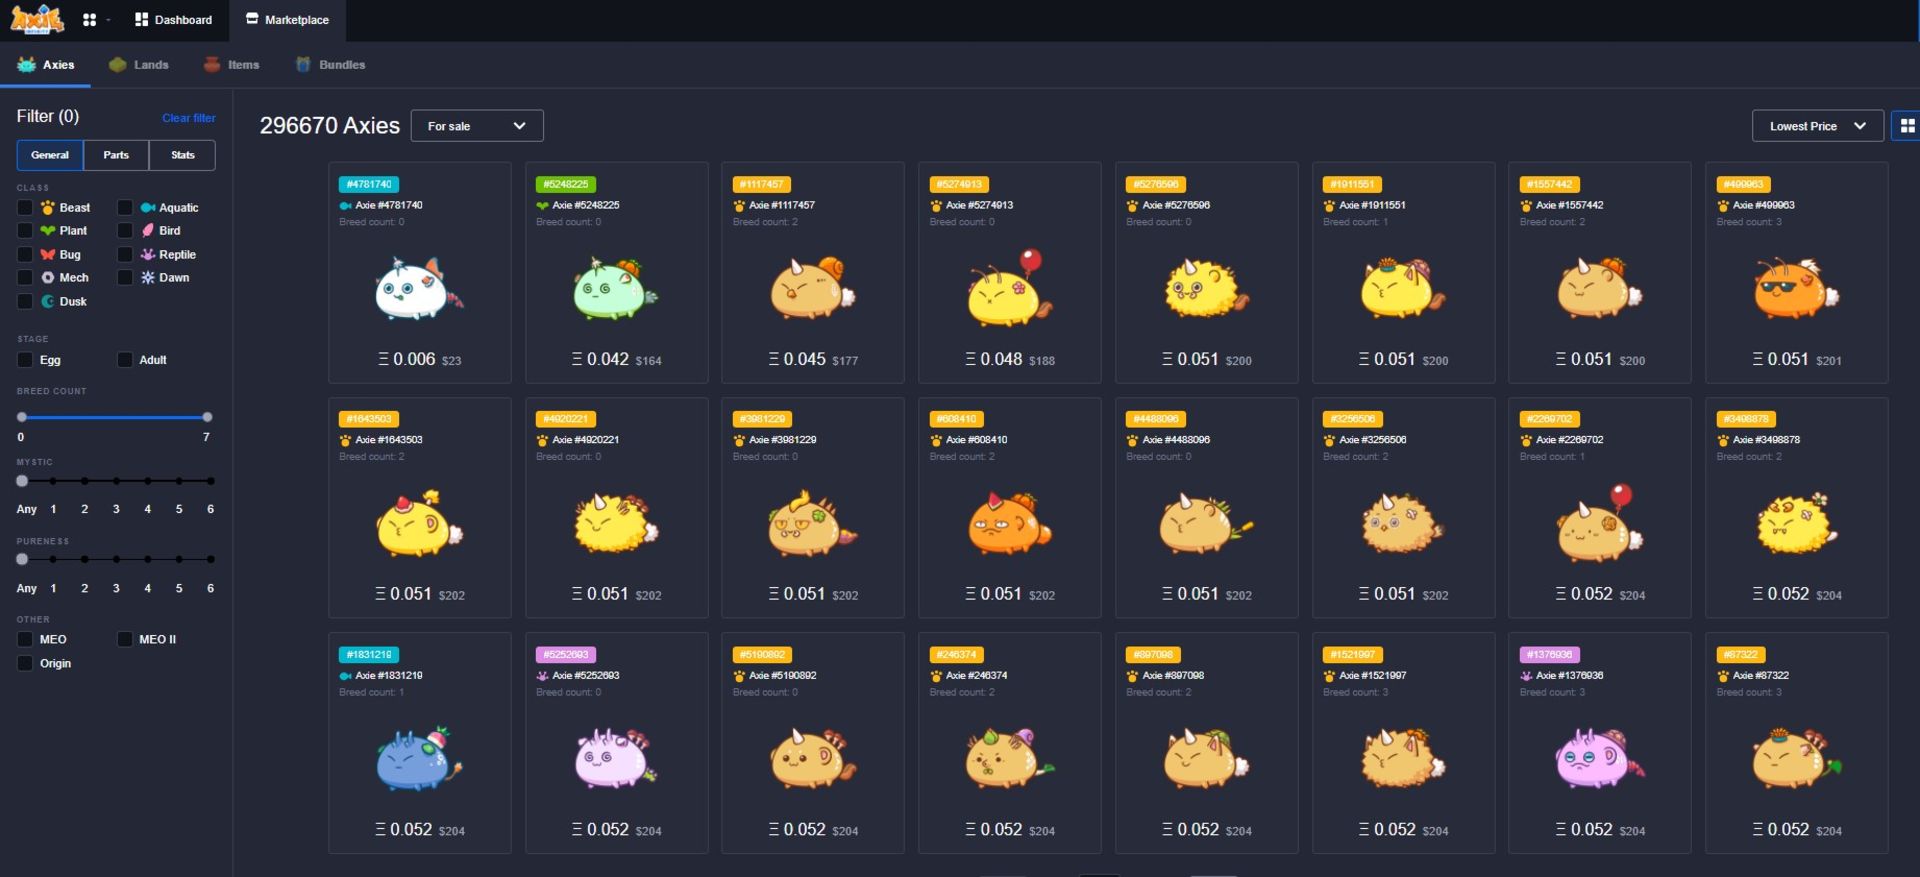
Task: Click the #5276596 ID badge
Action: 1156,185
